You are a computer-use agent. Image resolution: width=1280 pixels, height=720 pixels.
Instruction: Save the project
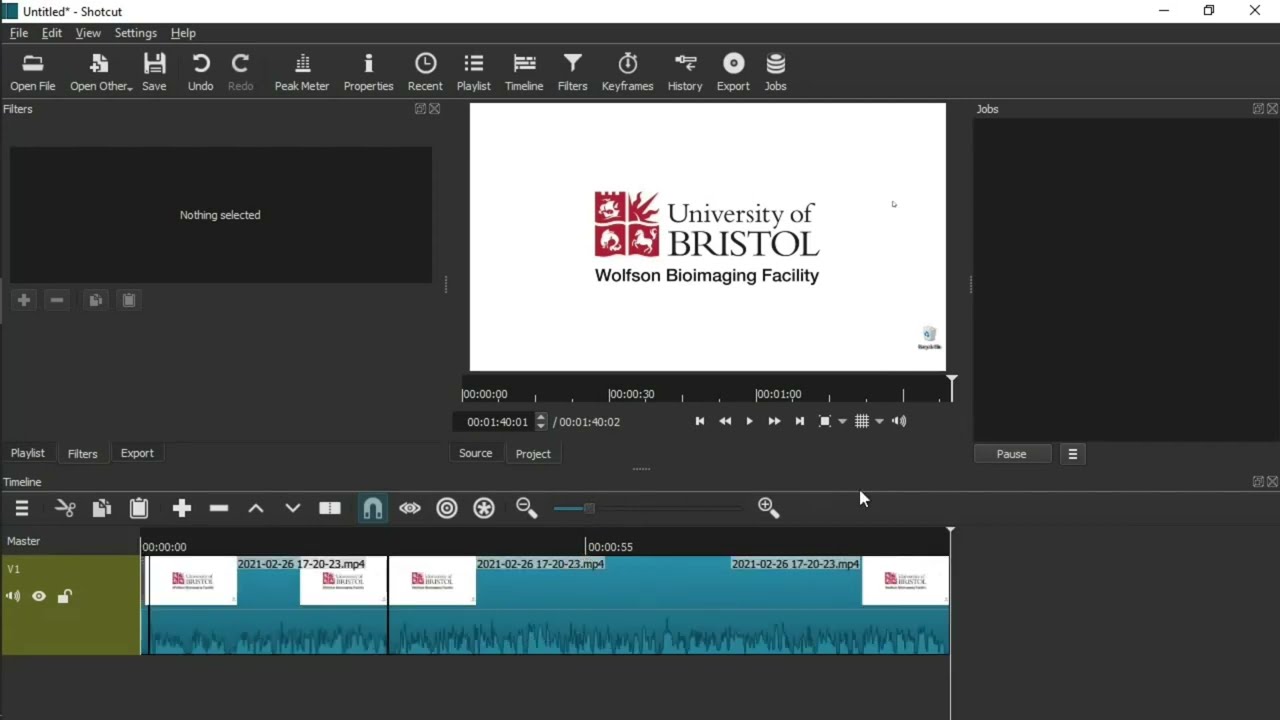point(154,73)
